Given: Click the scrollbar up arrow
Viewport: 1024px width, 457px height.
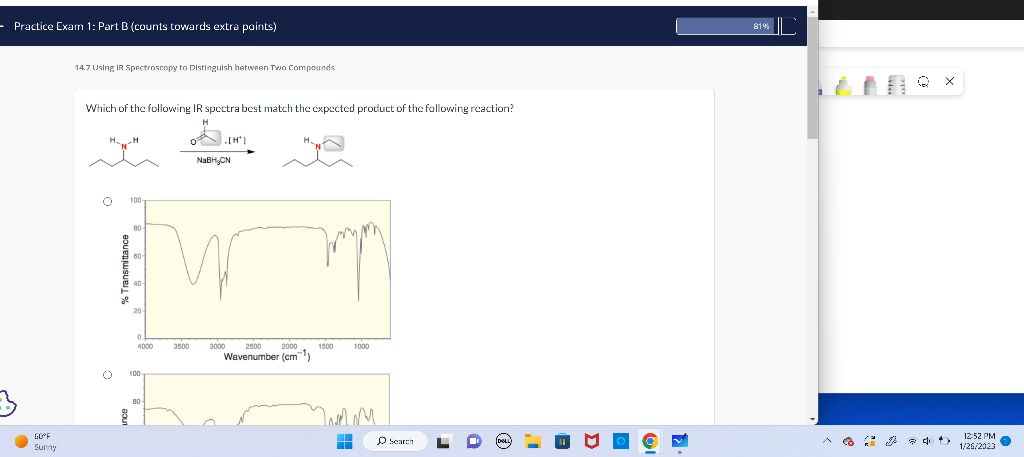Looking at the screenshot, I should [x=812, y=11].
